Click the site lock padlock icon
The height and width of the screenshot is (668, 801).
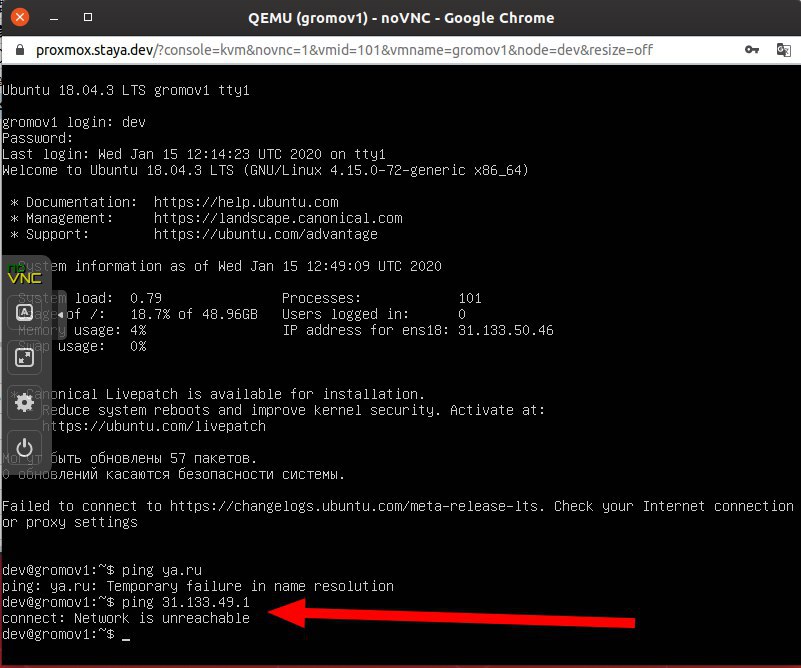point(19,50)
